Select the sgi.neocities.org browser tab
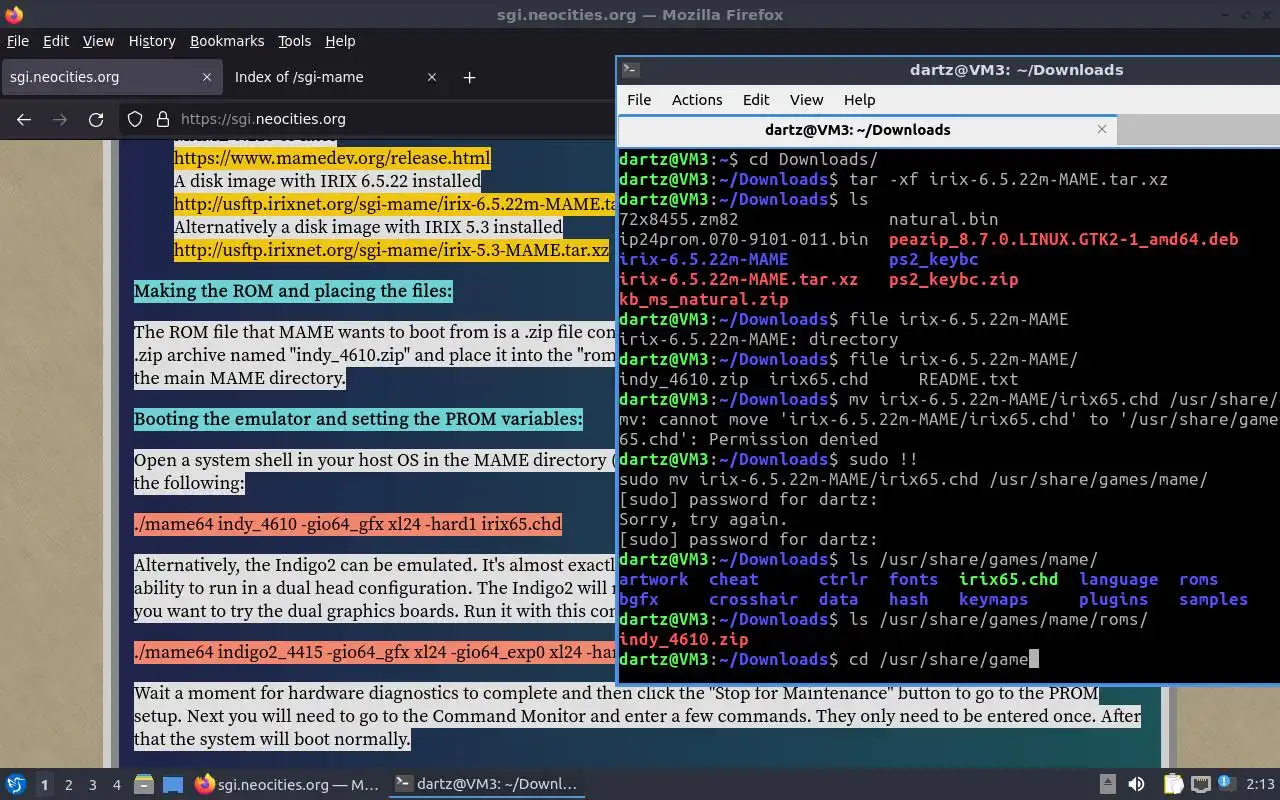 click(110, 77)
